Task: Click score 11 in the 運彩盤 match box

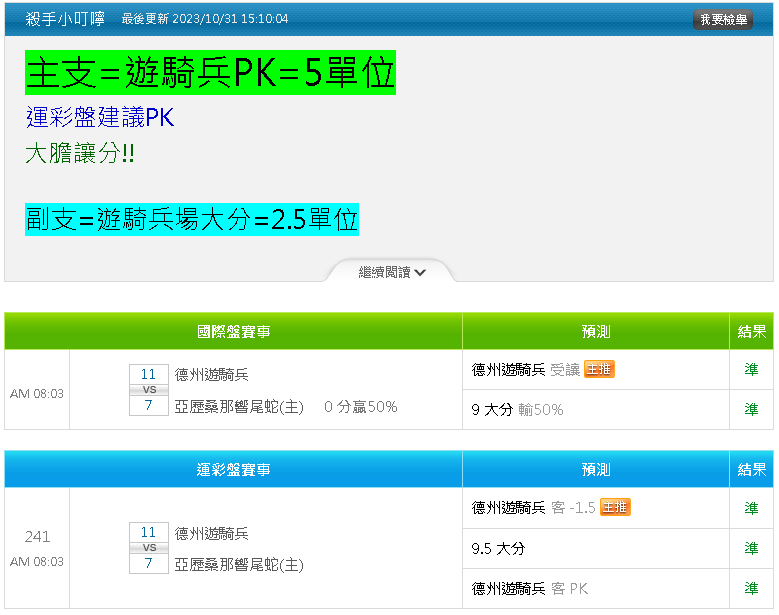Action: tap(149, 532)
